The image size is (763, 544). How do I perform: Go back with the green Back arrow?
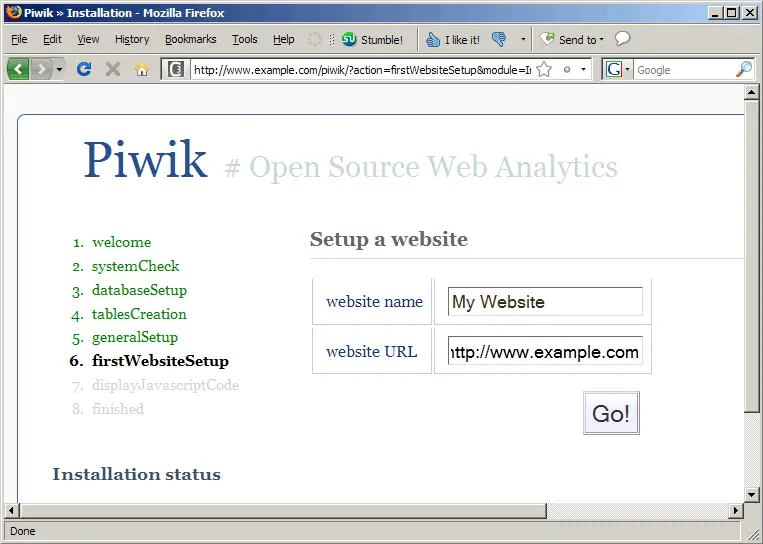[18, 70]
